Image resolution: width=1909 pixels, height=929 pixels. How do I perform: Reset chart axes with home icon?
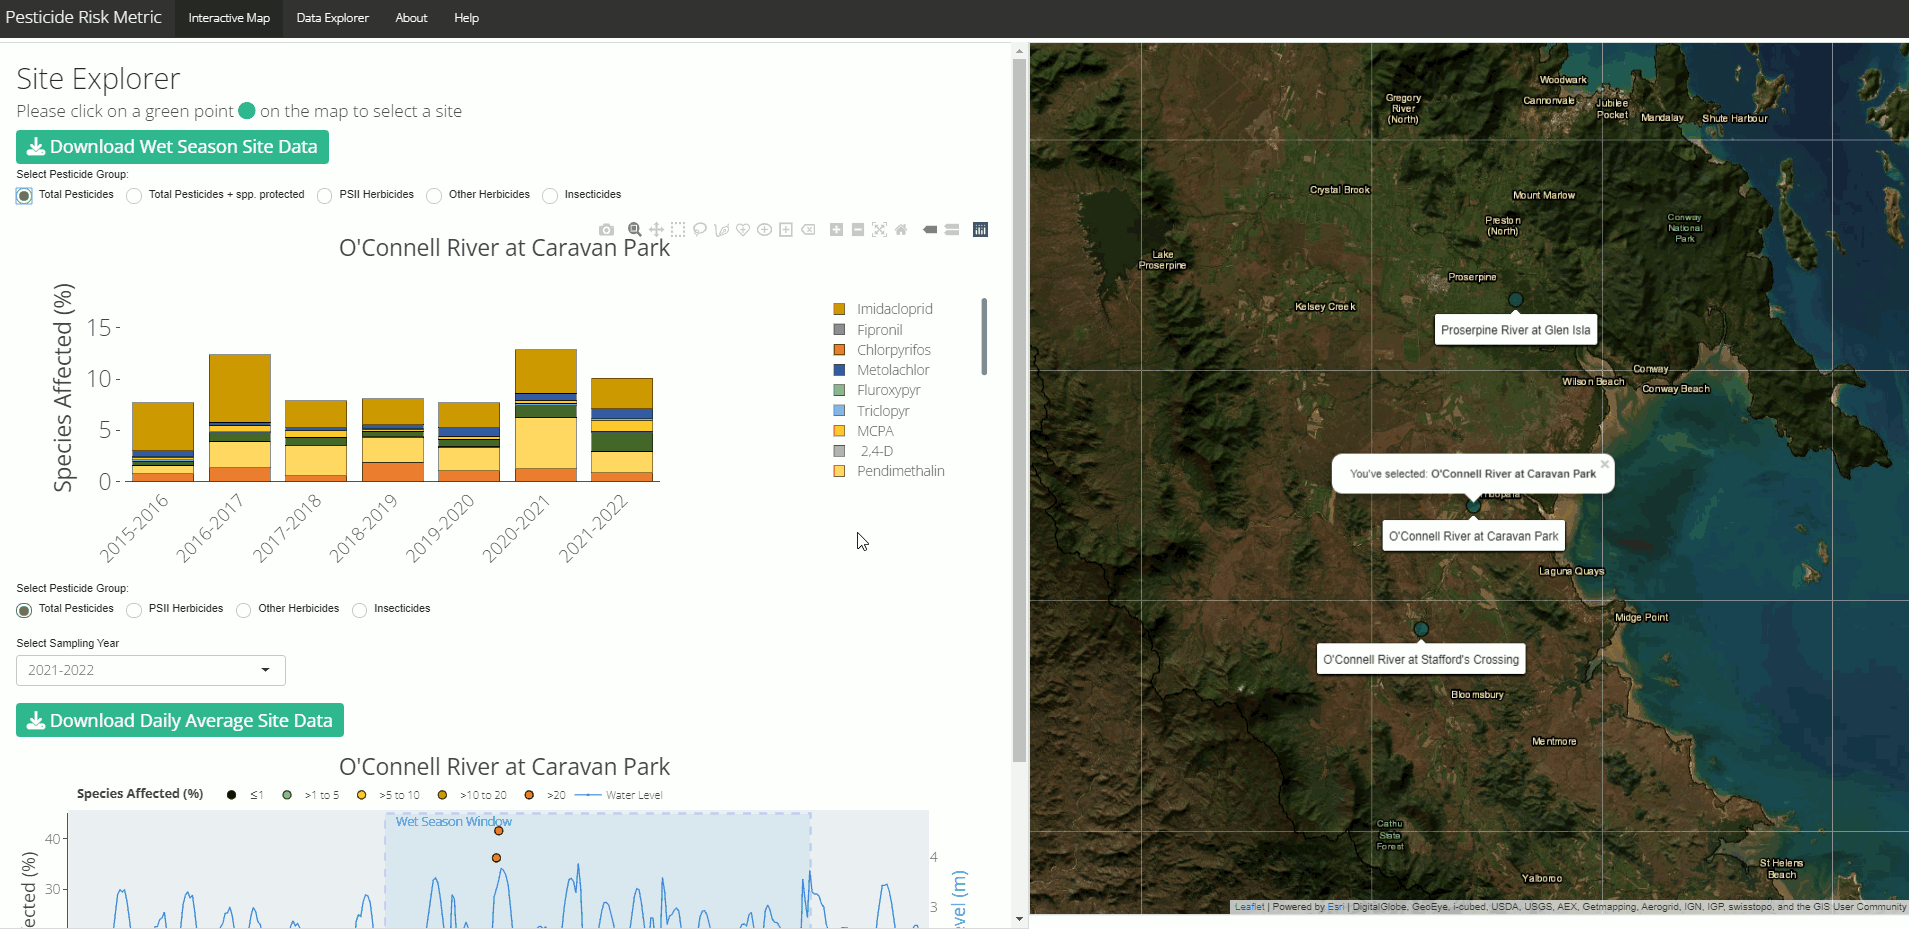[x=901, y=230]
